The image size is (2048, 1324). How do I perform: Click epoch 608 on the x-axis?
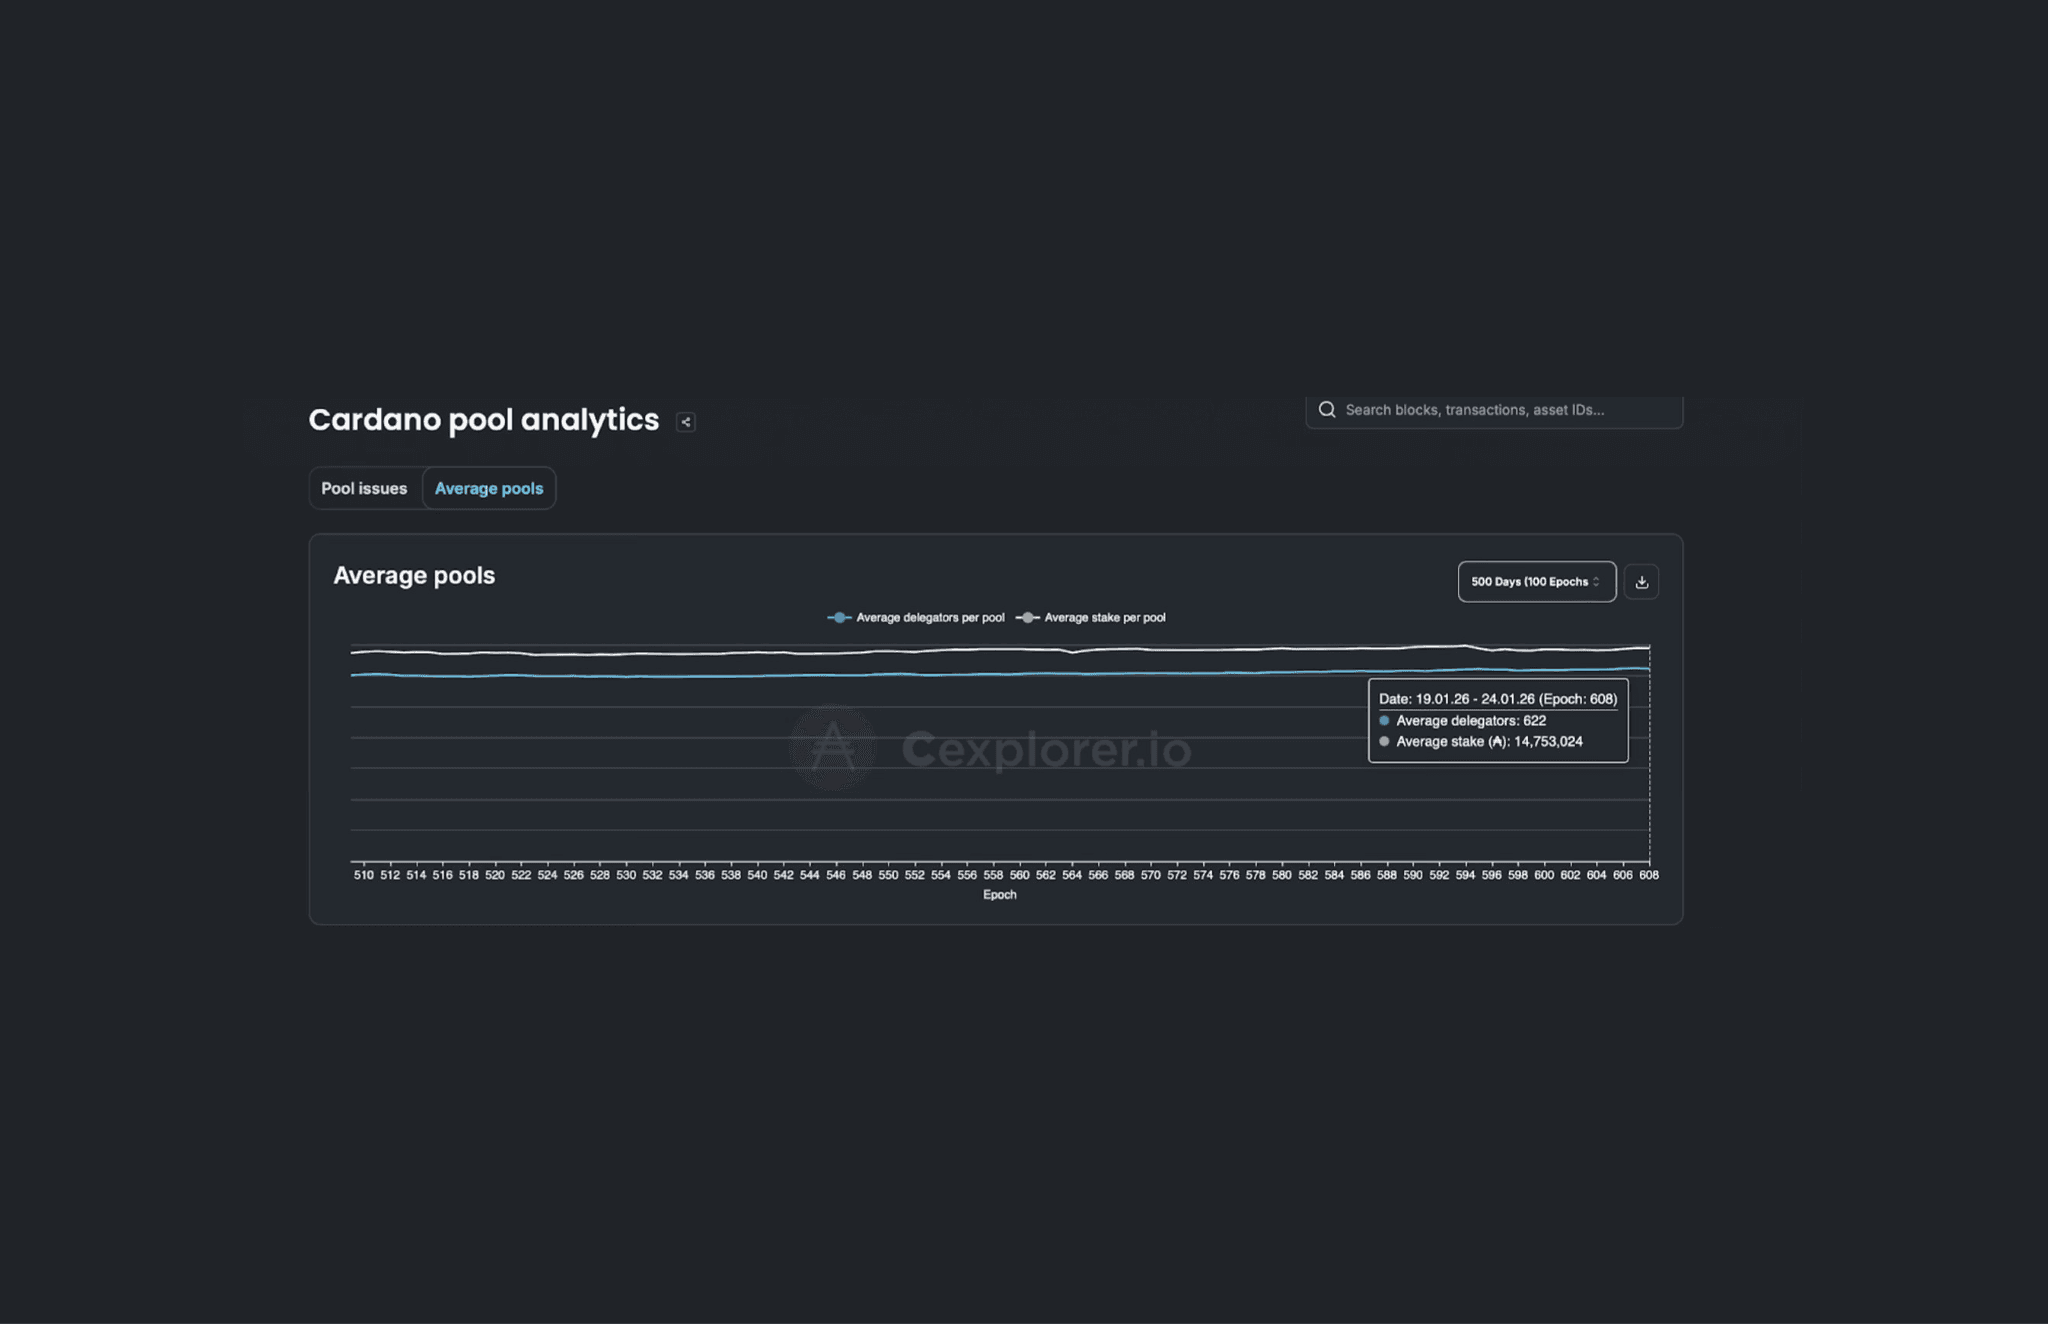(x=1648, y=875)
